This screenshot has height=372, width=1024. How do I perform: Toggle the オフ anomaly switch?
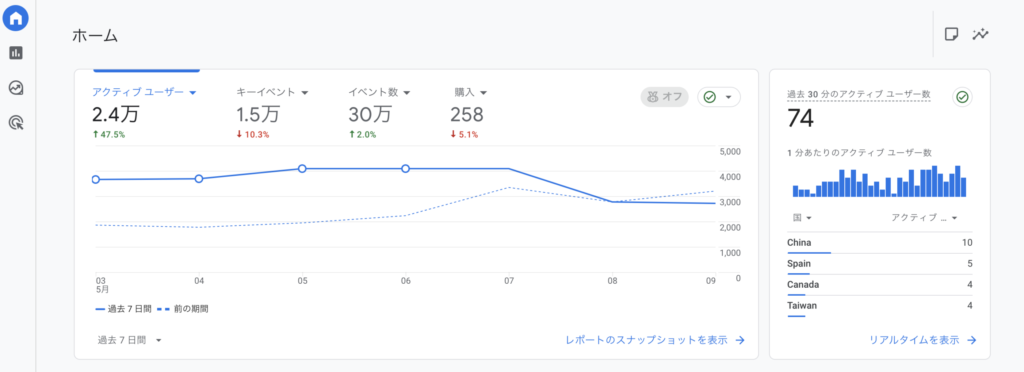pyautogui.click(x=664, y=97)
